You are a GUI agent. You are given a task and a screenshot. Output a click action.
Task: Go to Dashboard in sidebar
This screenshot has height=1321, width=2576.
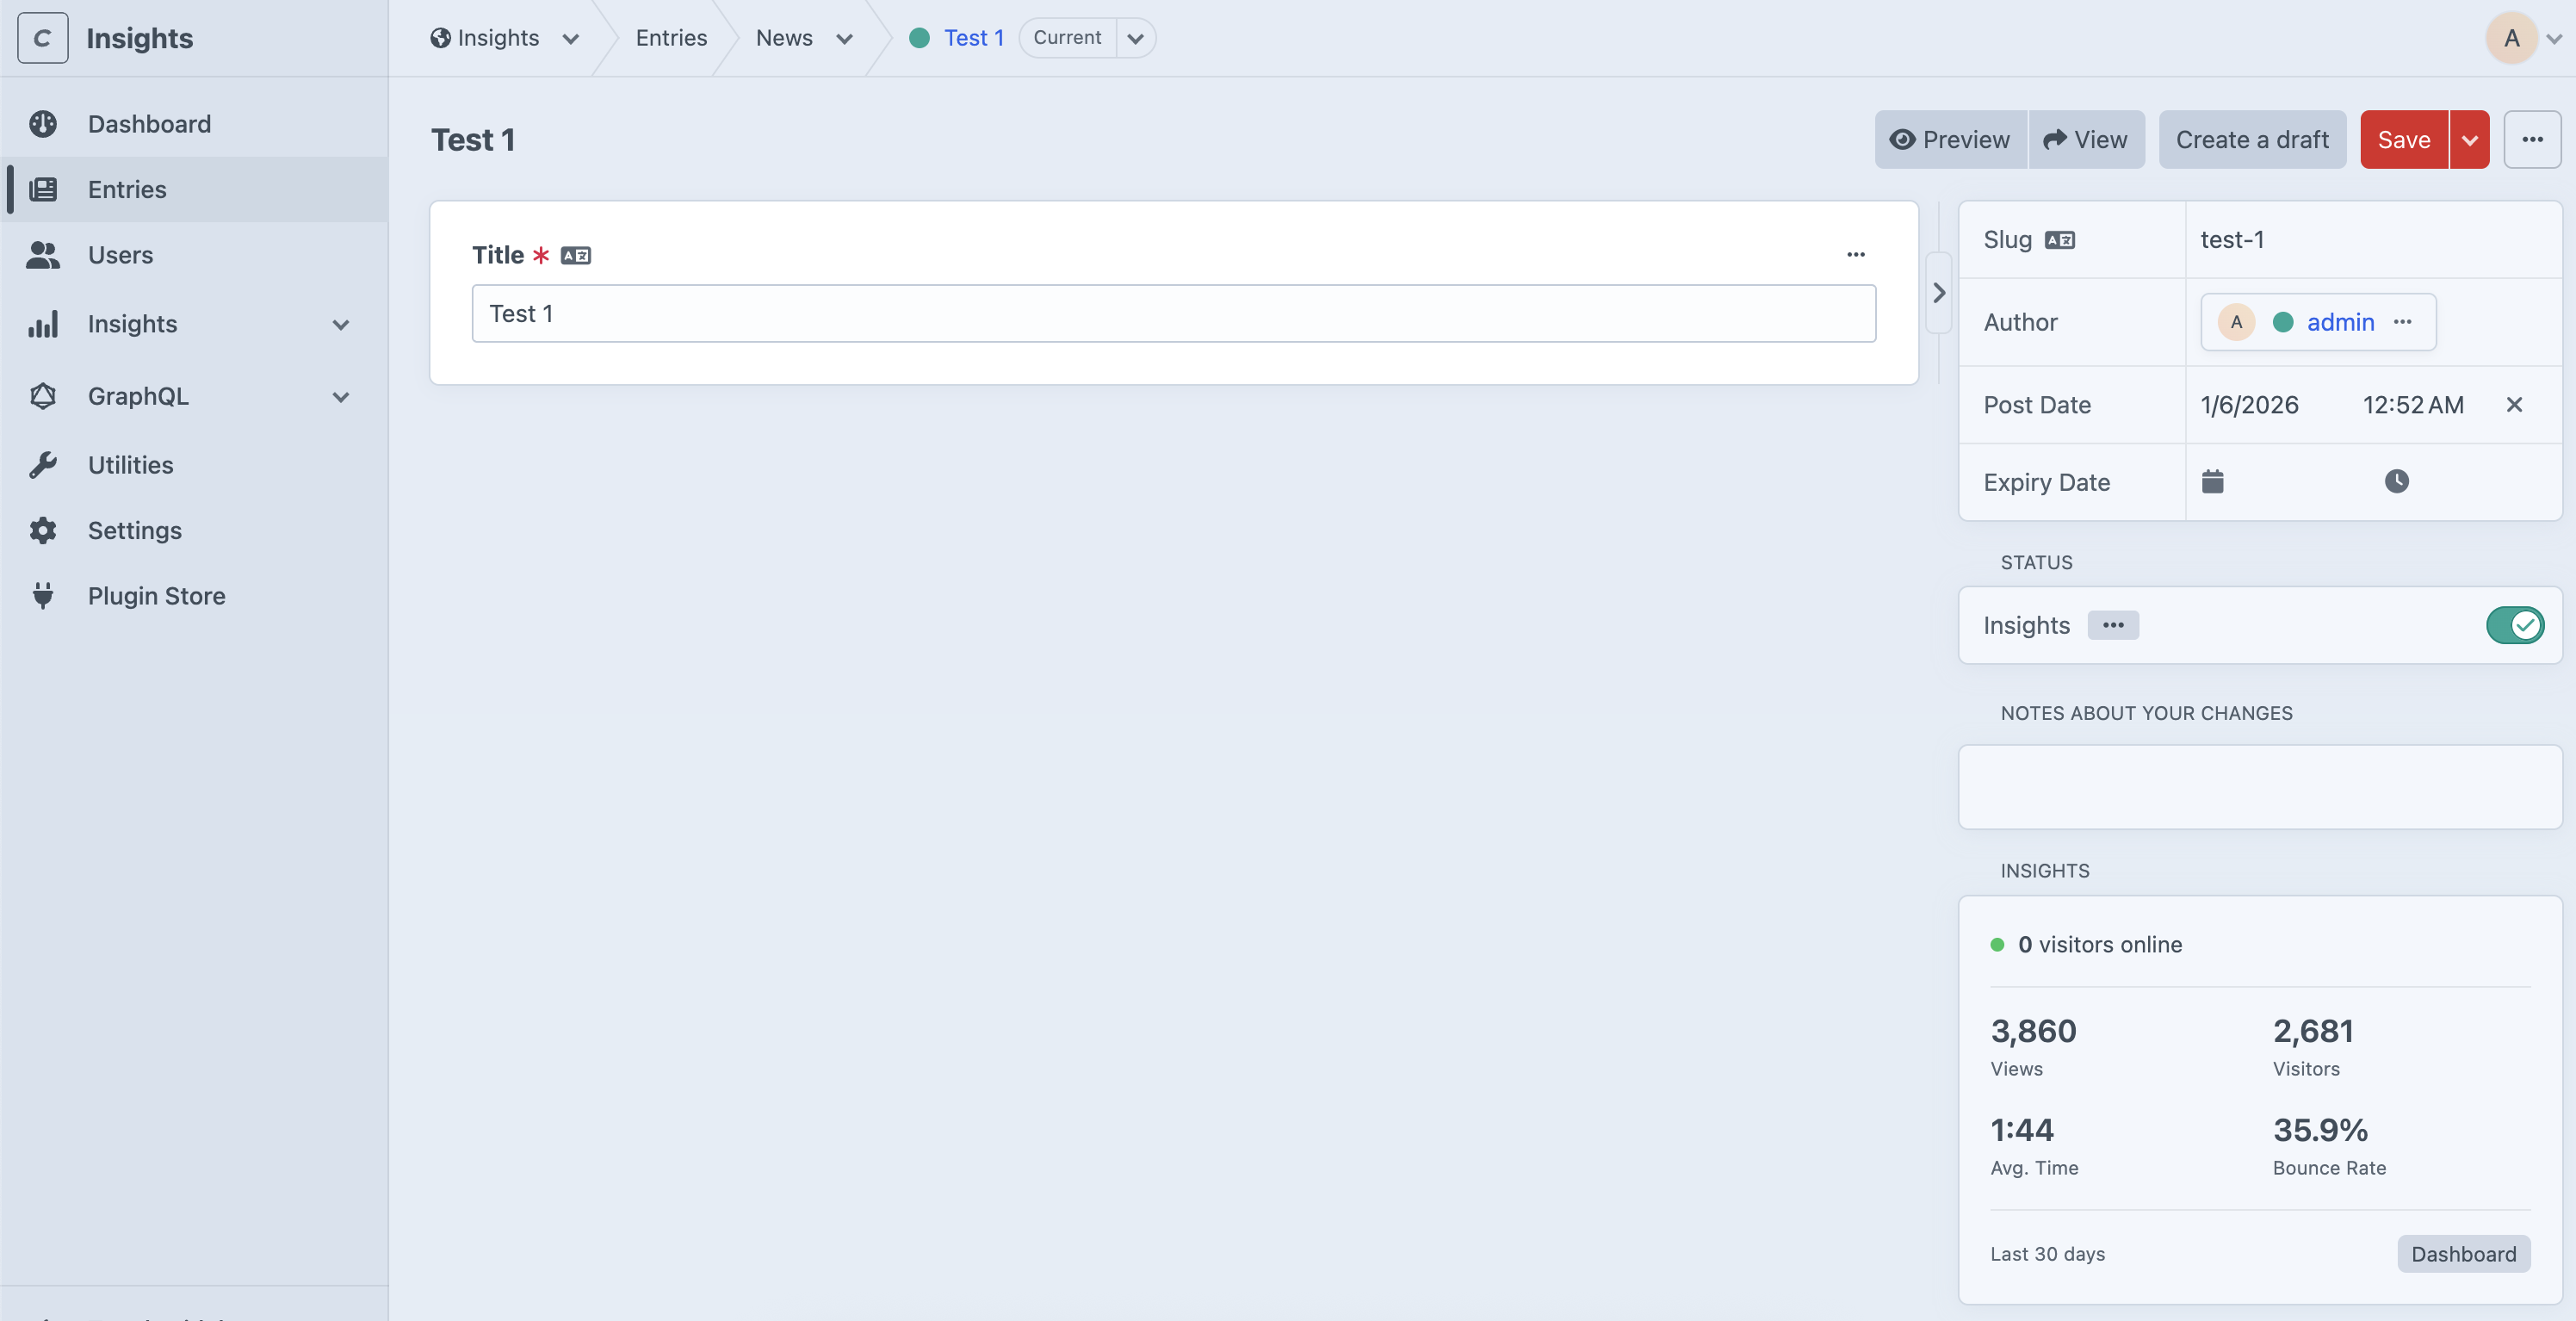149,124
